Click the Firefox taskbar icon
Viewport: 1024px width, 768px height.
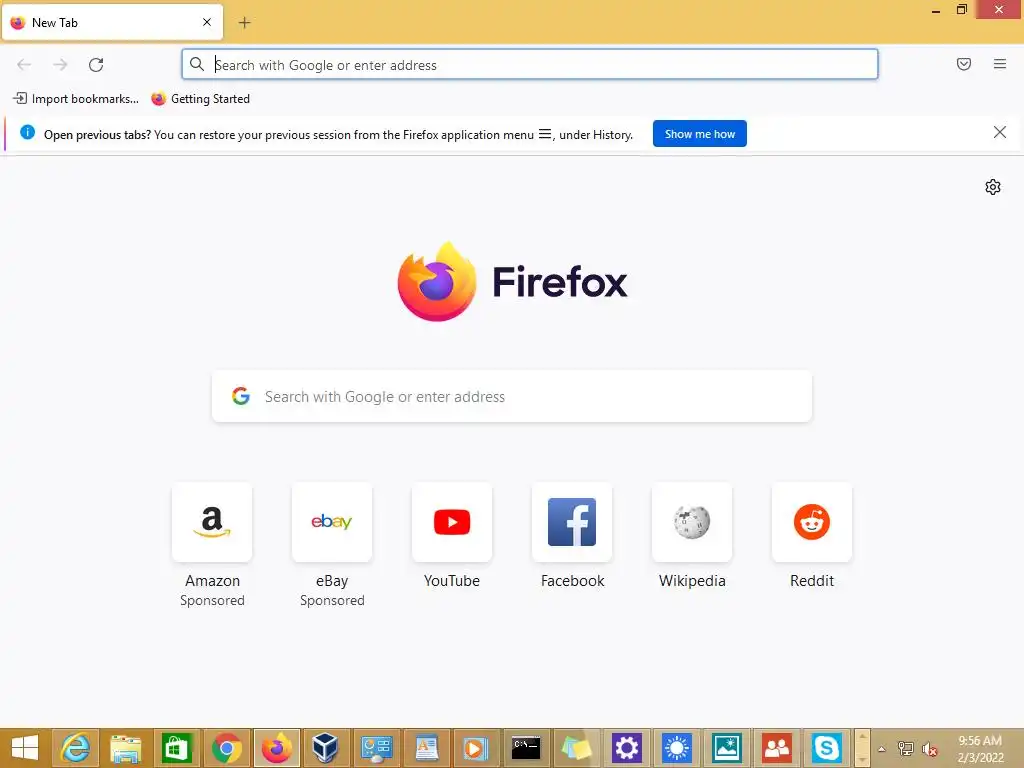coord(277,748)
